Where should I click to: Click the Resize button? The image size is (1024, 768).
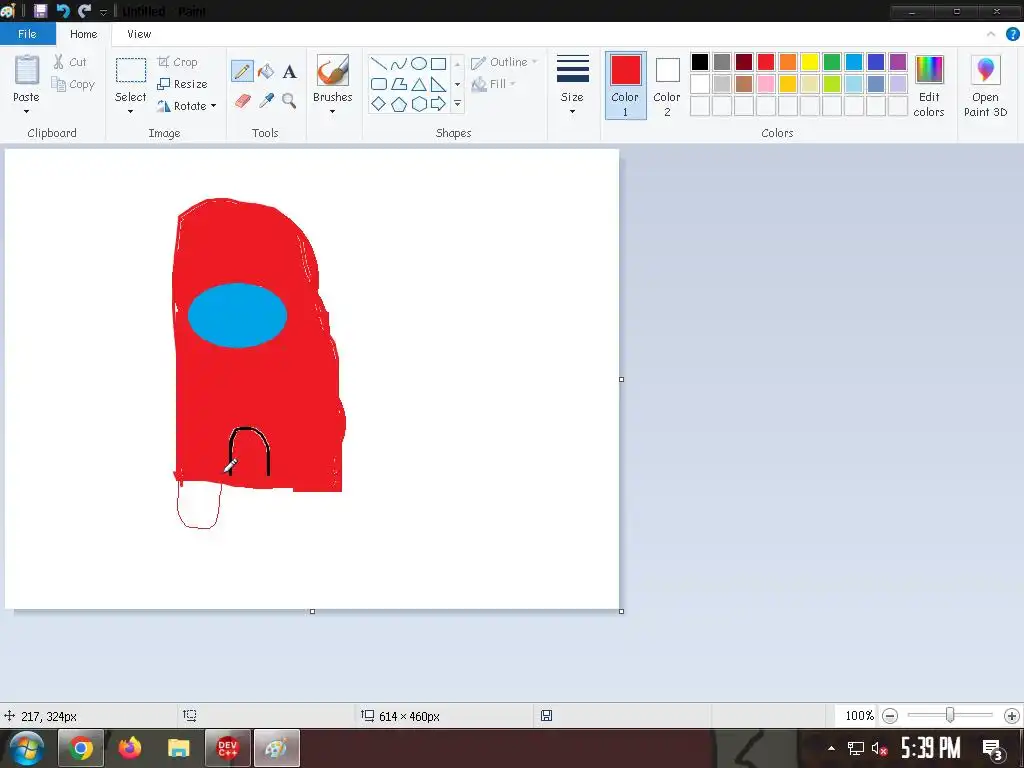click(183, 84)
